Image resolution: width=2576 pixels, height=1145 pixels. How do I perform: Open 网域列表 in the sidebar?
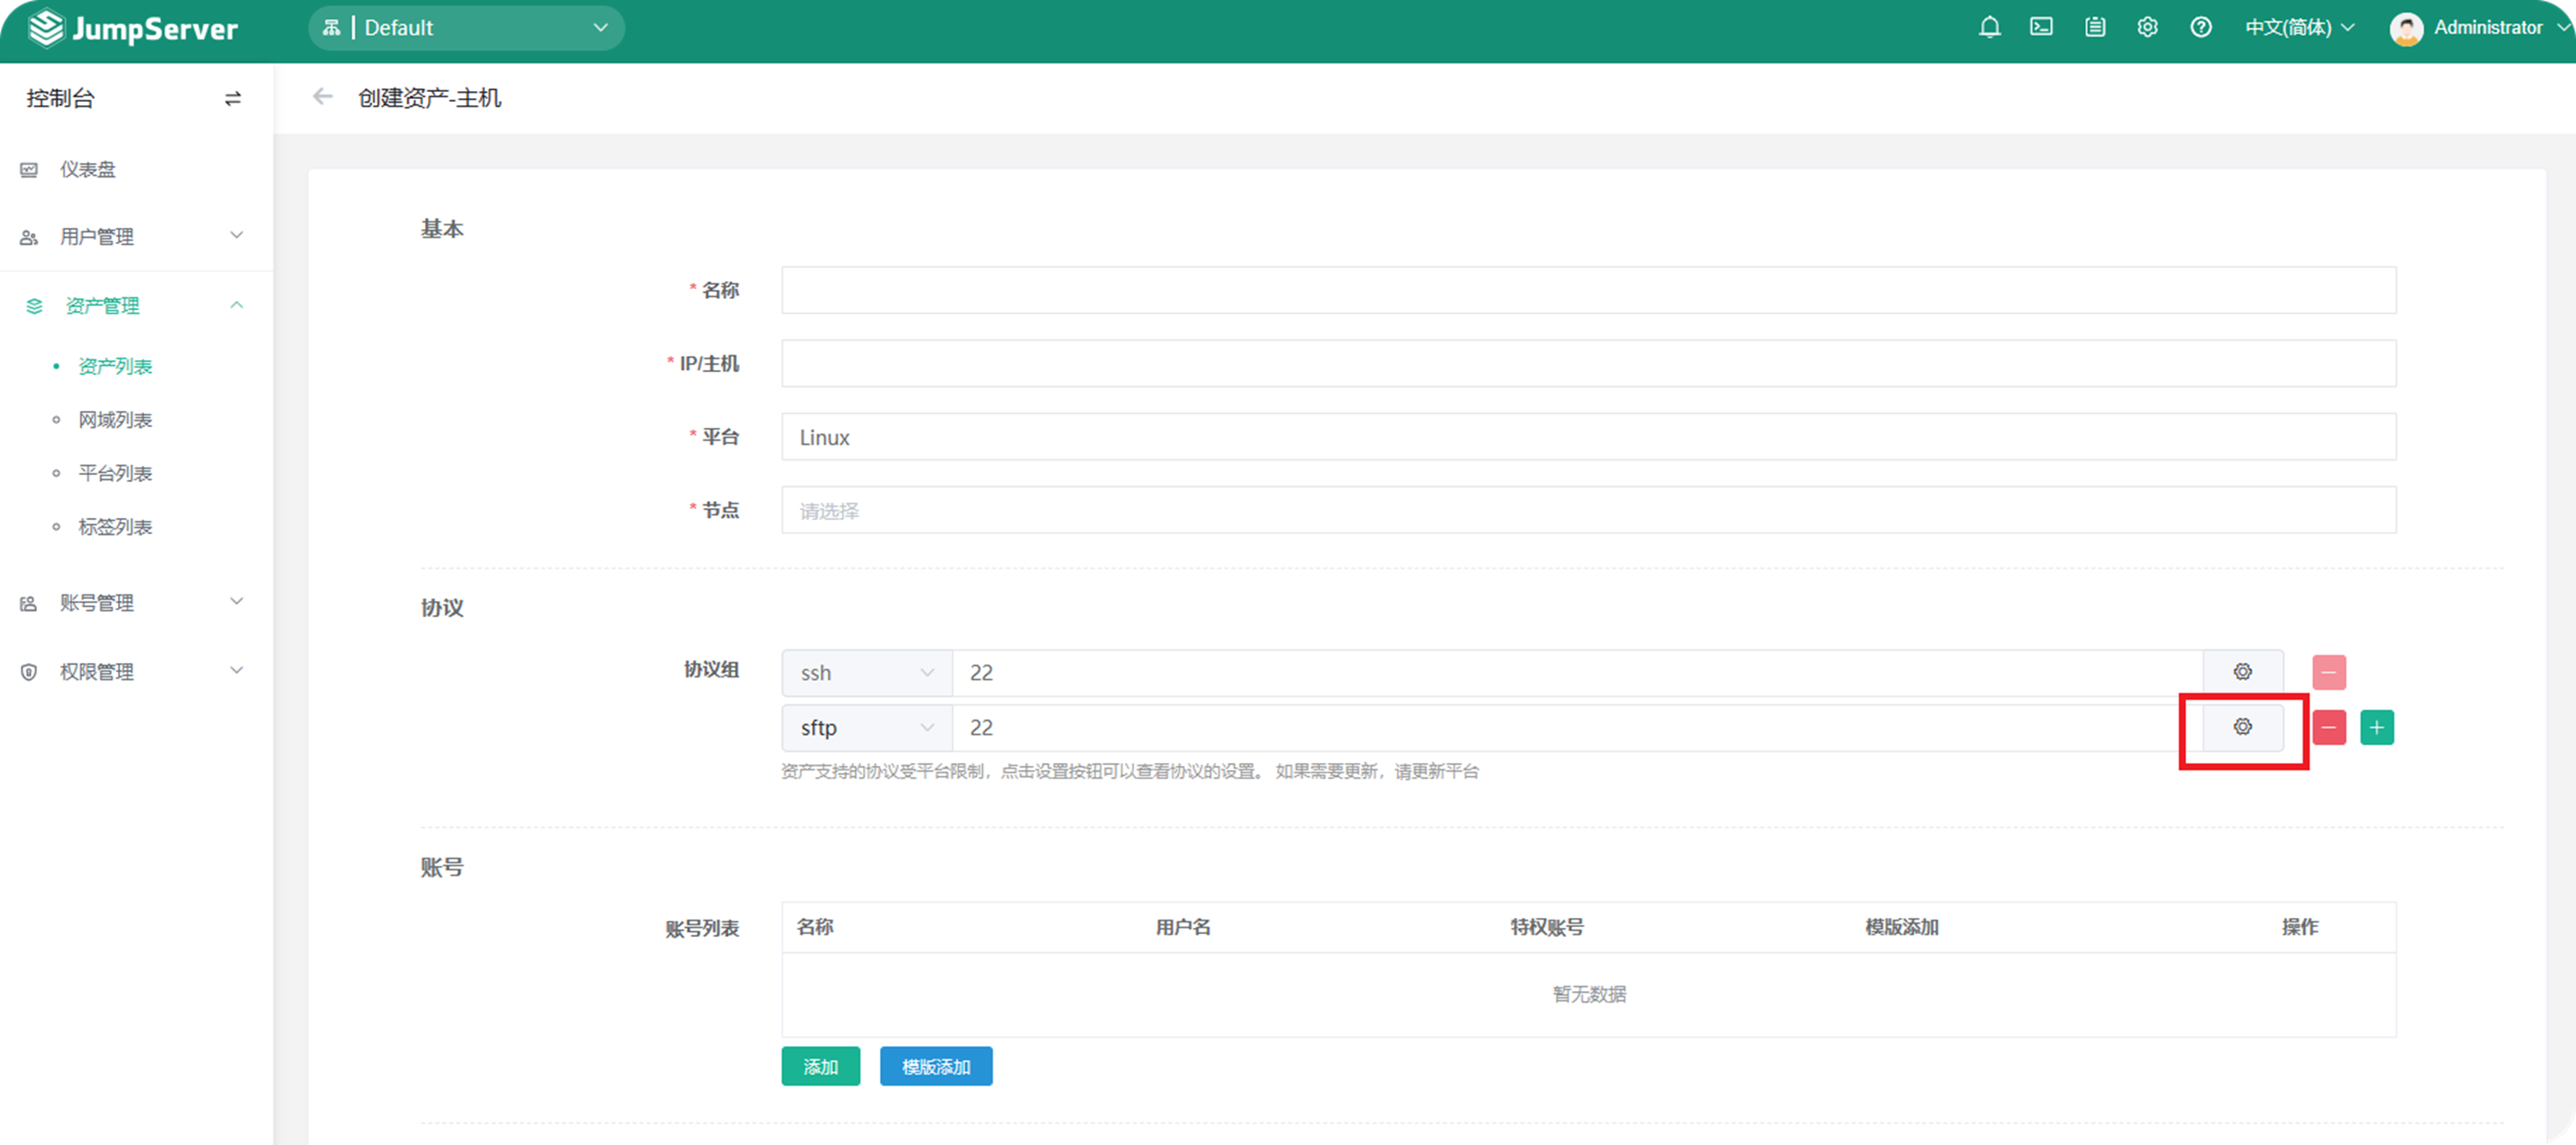click(115, 420)
